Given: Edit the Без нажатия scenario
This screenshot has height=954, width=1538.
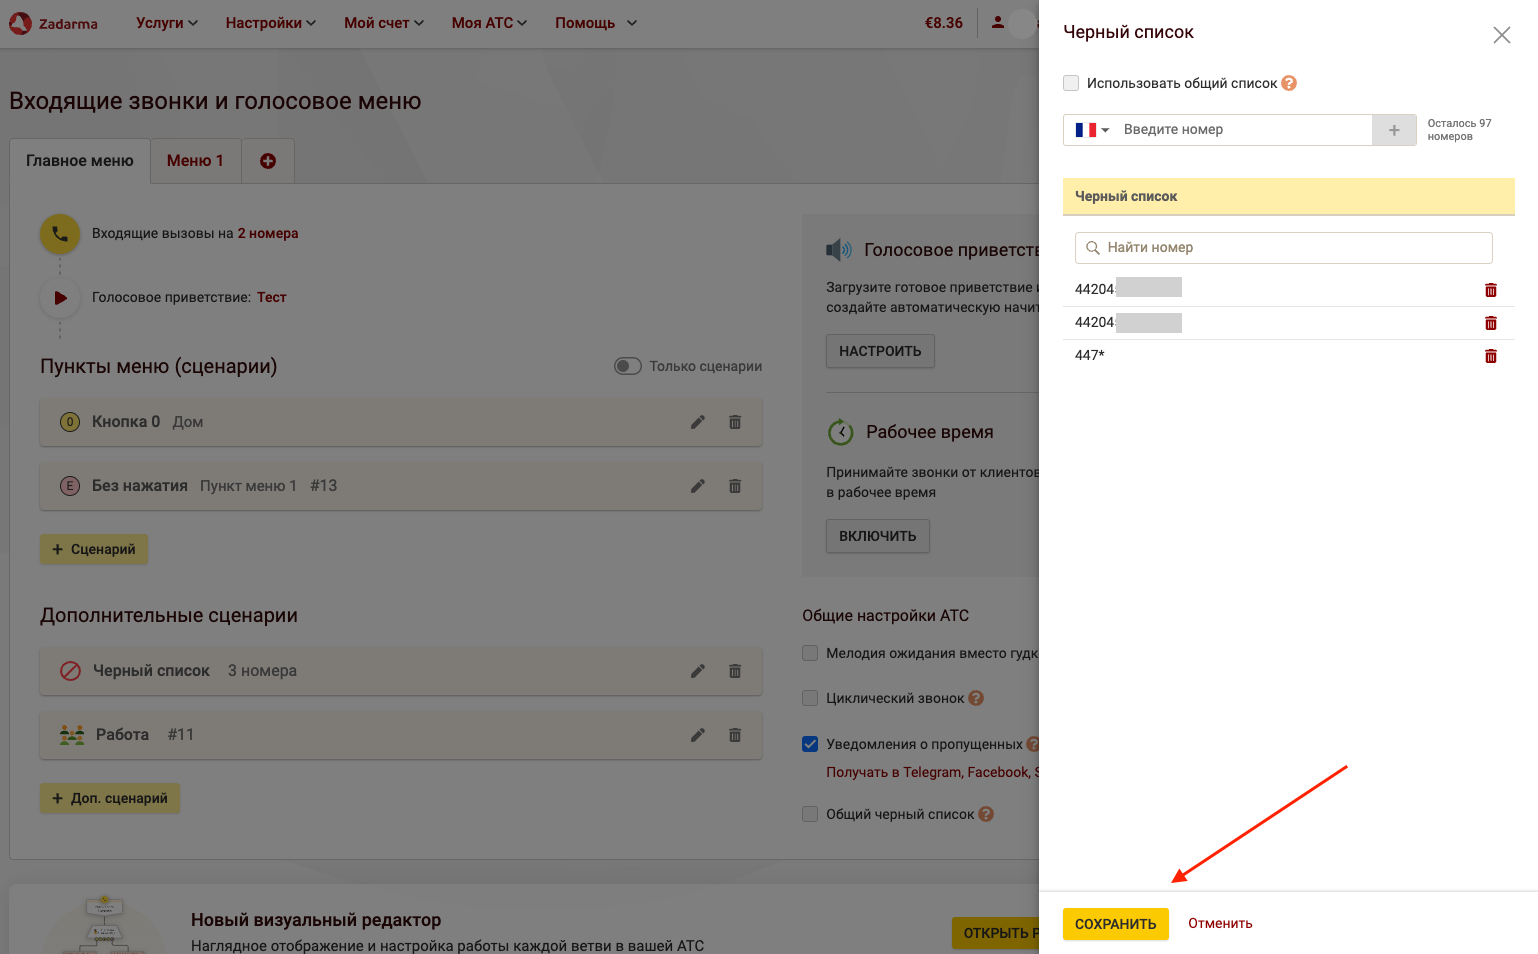Looking at the screenshot, I should (698, 486).
